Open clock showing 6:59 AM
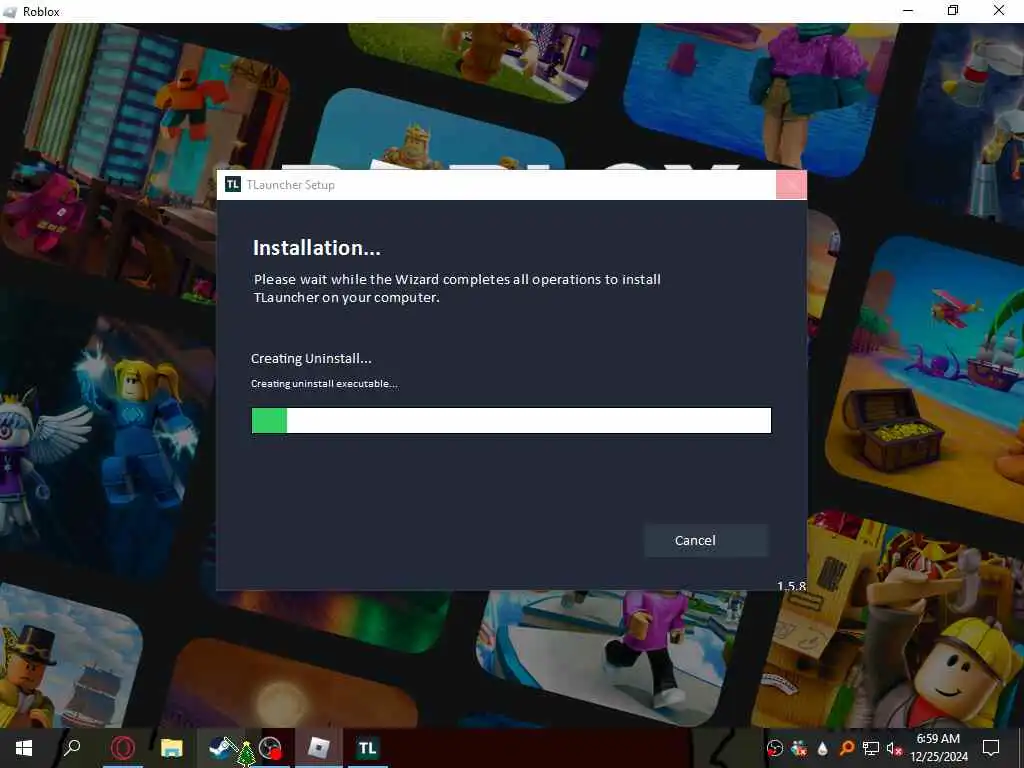 tap(938, 748)
